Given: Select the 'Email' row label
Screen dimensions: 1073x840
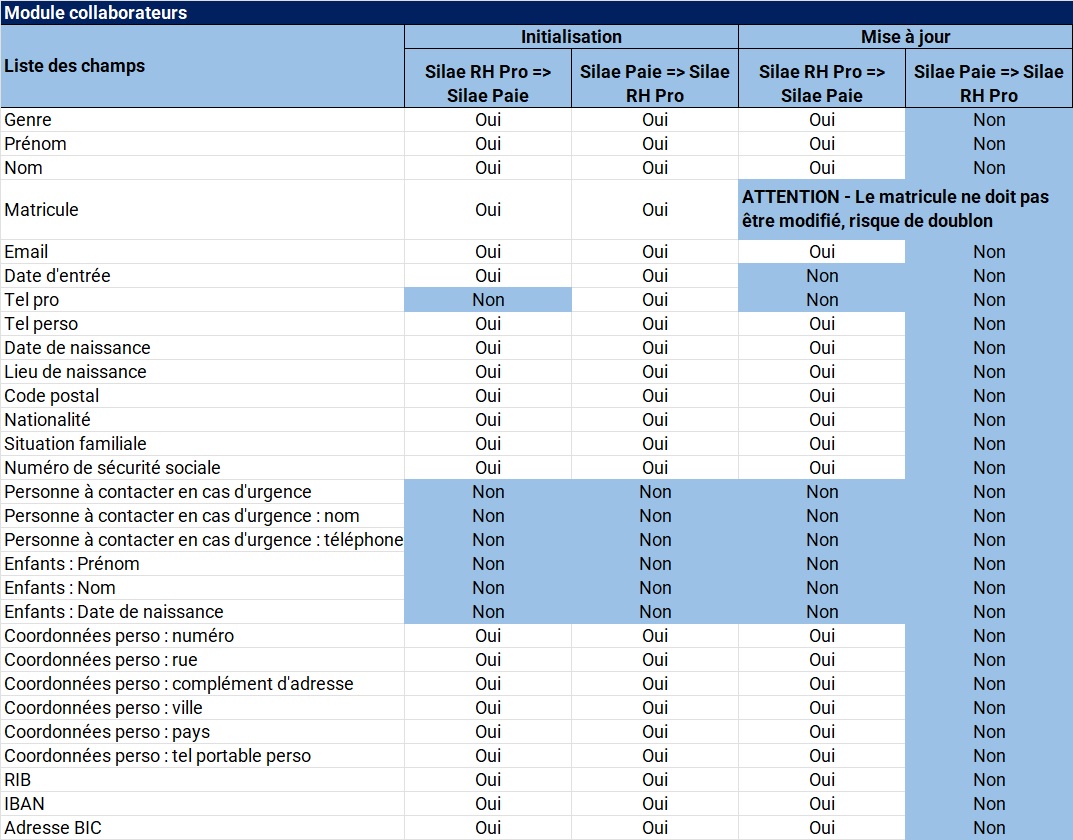Looking at the screenshot, I should pos(26,252).
